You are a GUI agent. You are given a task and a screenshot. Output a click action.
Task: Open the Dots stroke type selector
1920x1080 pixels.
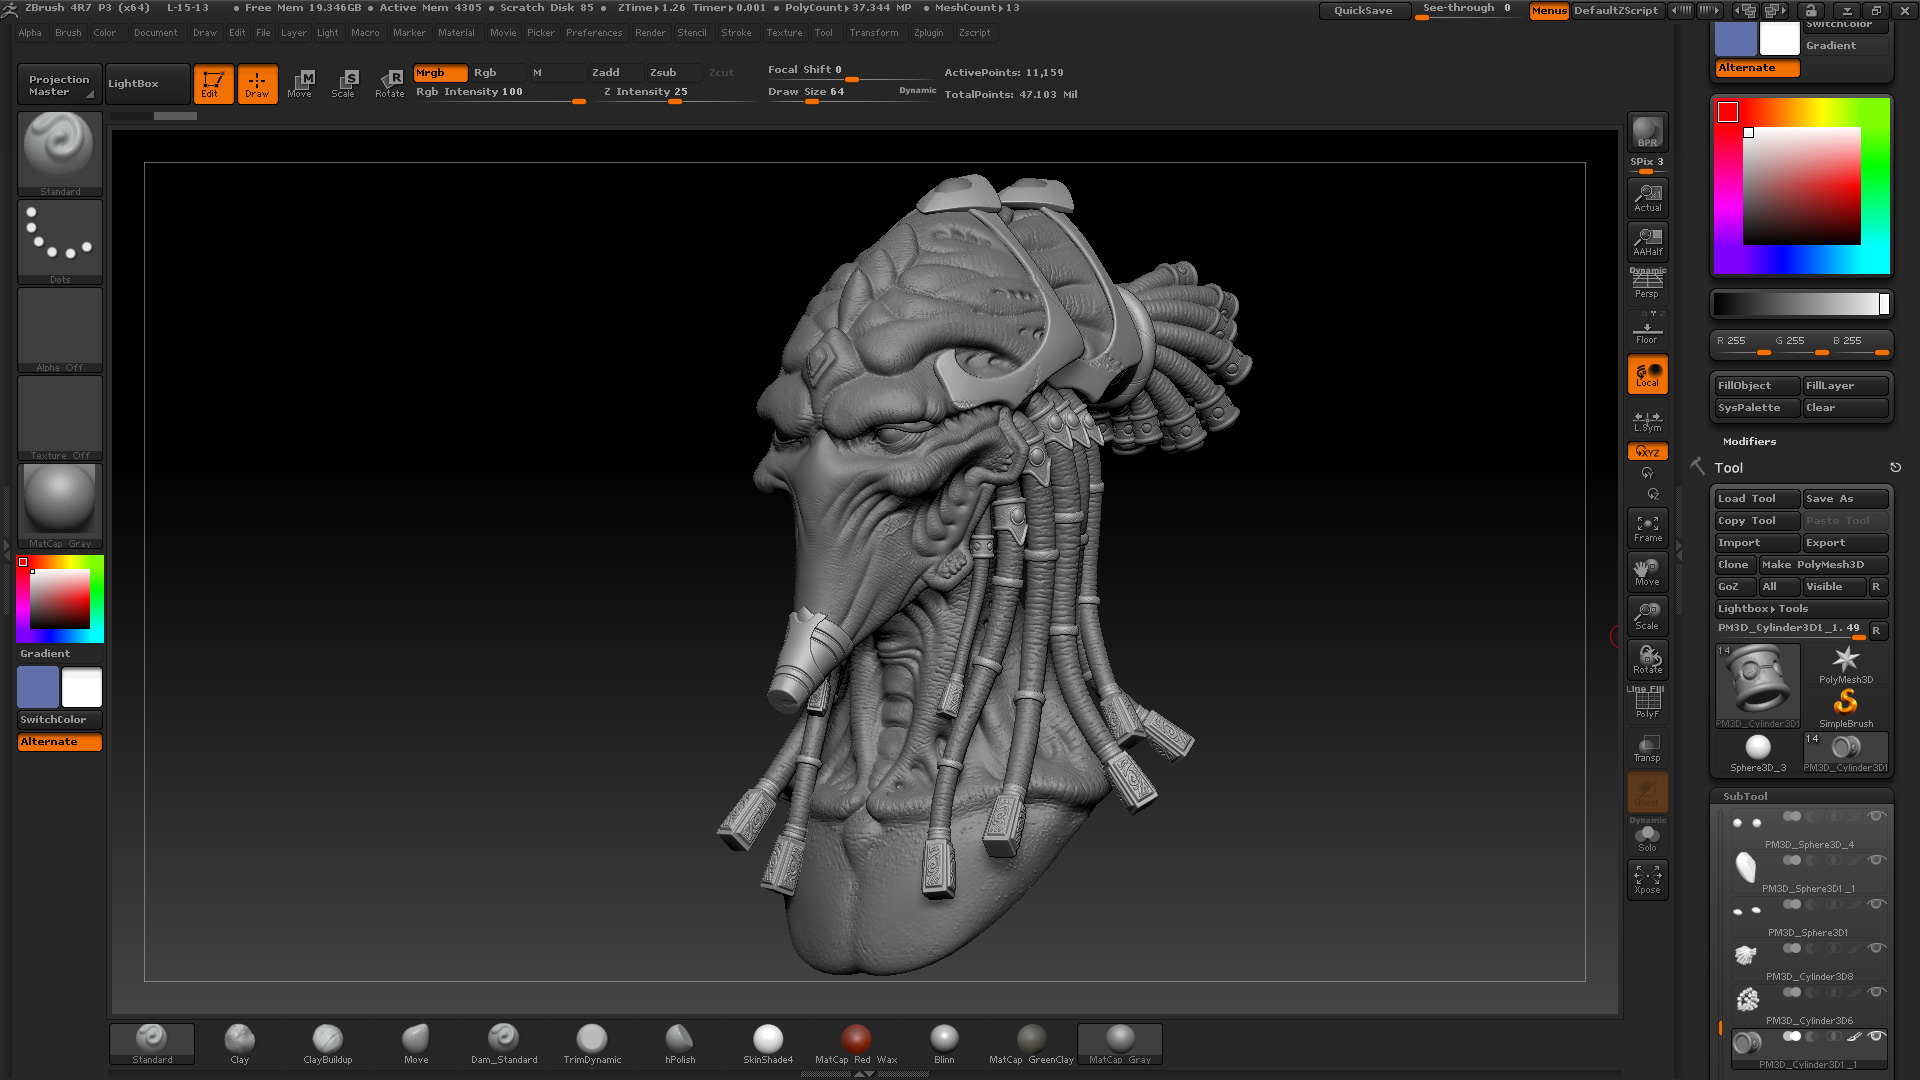click(60, 242)
